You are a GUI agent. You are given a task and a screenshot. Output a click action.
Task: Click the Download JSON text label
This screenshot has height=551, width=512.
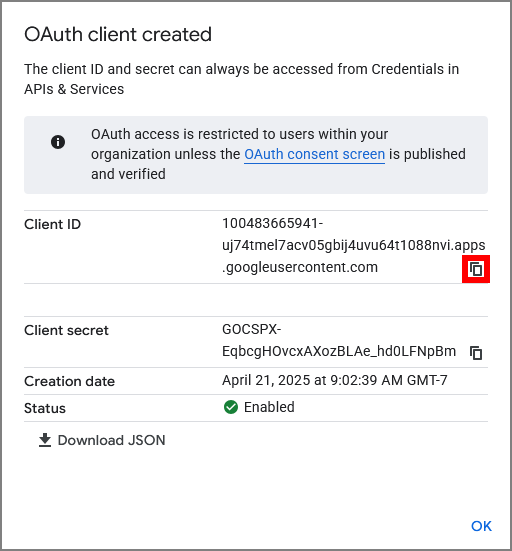coord(111,440)
